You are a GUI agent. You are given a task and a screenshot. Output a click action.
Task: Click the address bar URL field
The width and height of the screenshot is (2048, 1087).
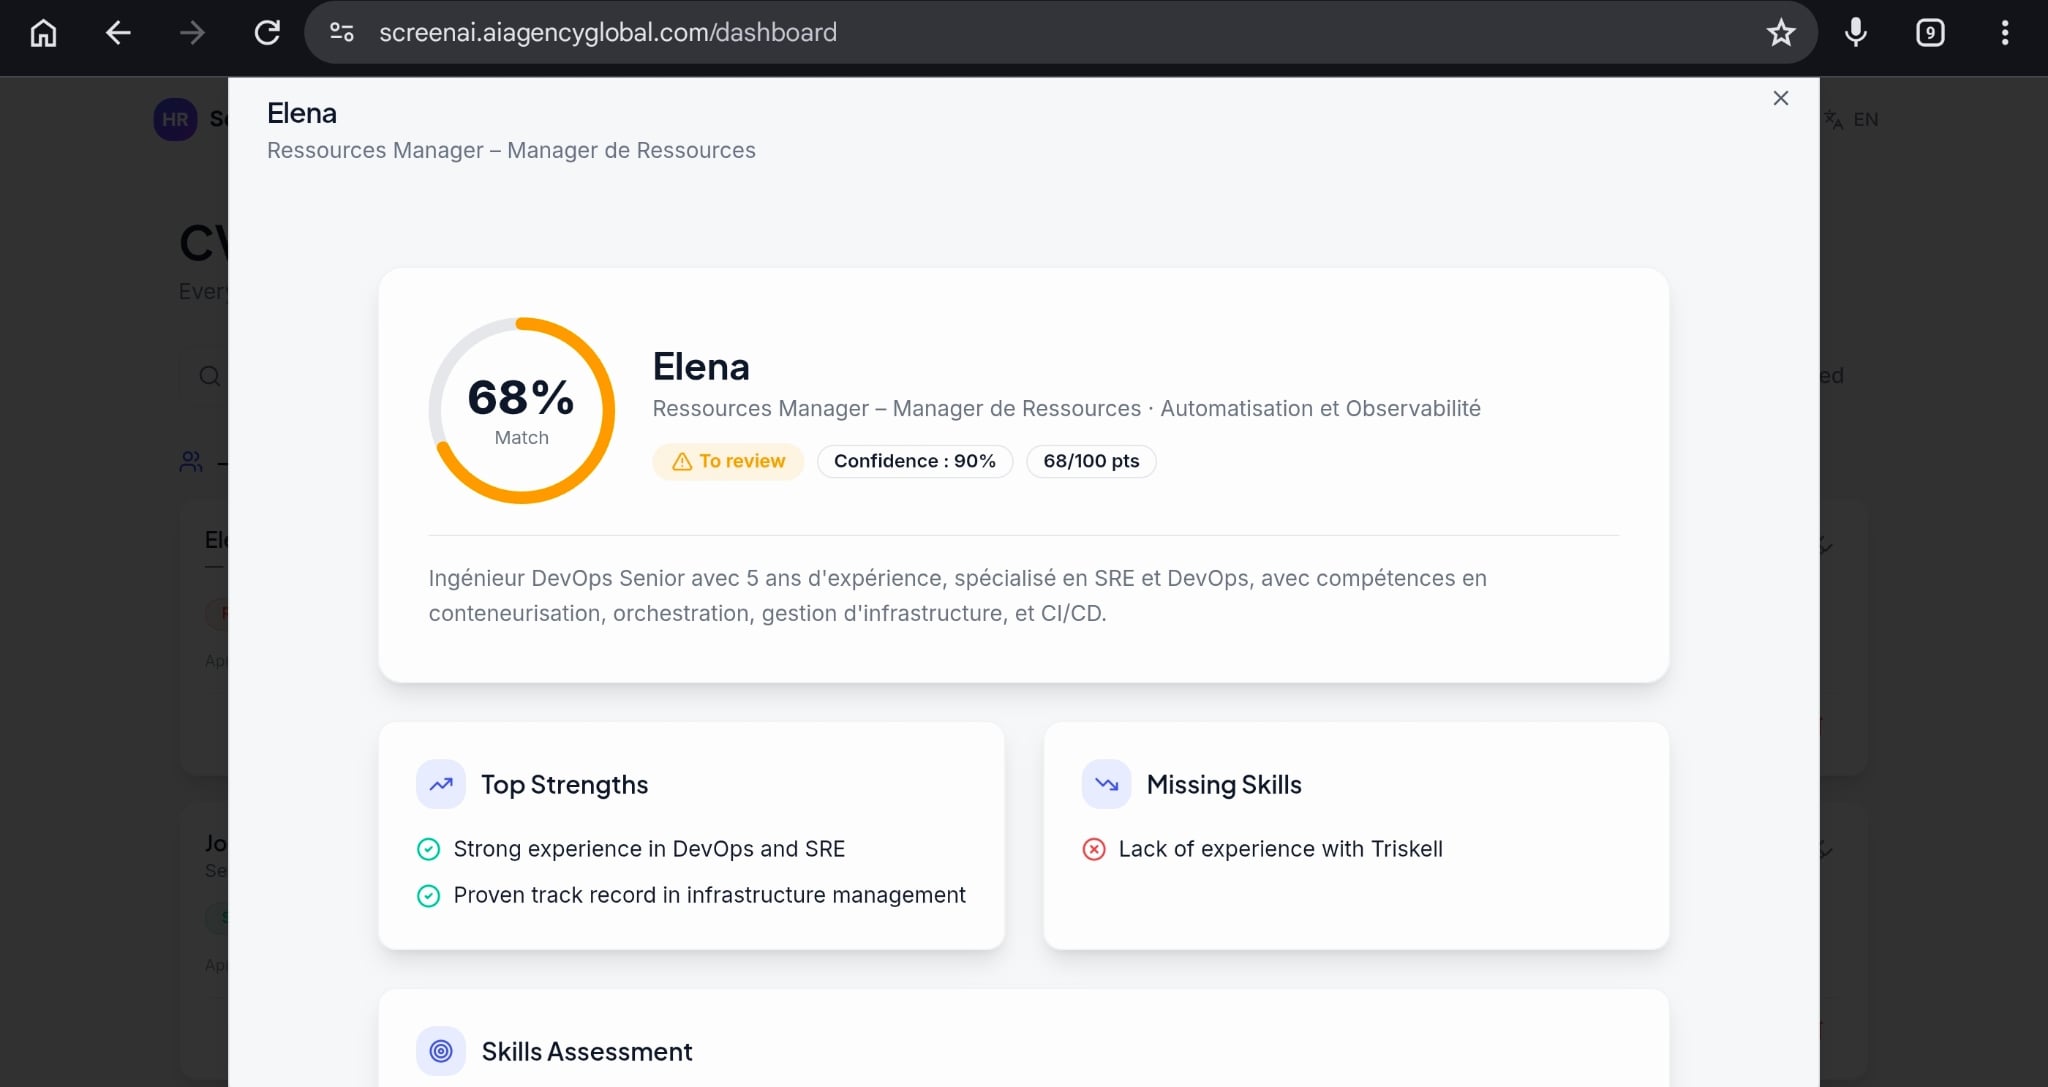click(x=1000, y=33)
